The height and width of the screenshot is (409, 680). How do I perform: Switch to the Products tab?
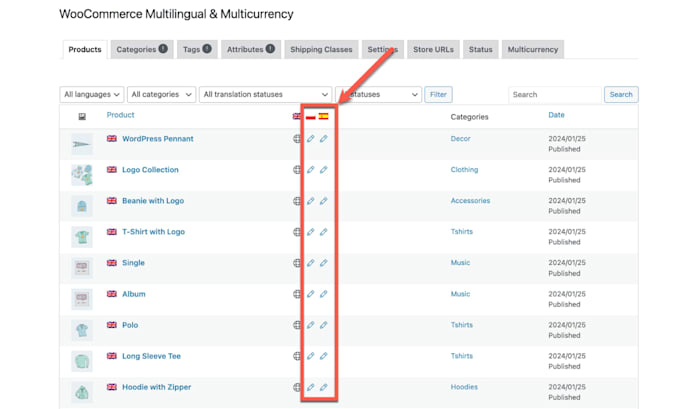point(85,49)
